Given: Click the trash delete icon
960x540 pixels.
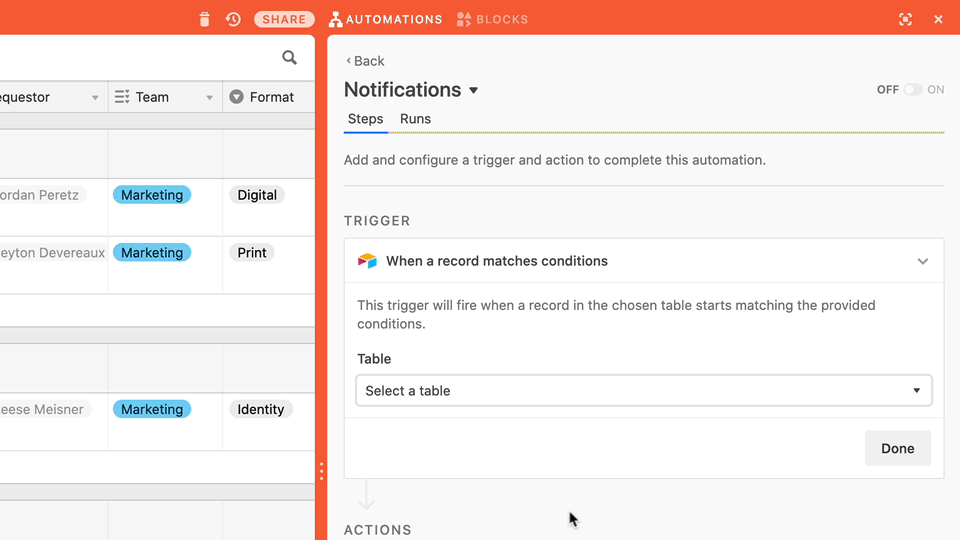Looking at the screenshot, I should pos(205,19).
